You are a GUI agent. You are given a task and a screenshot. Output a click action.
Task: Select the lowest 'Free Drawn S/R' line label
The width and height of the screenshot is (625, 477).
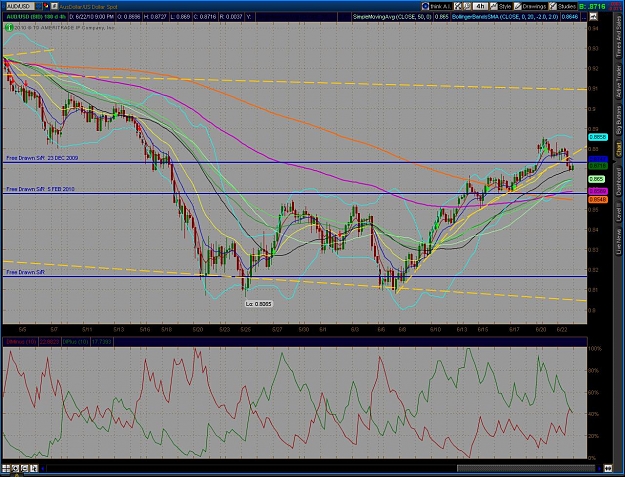tap(26, 272)
